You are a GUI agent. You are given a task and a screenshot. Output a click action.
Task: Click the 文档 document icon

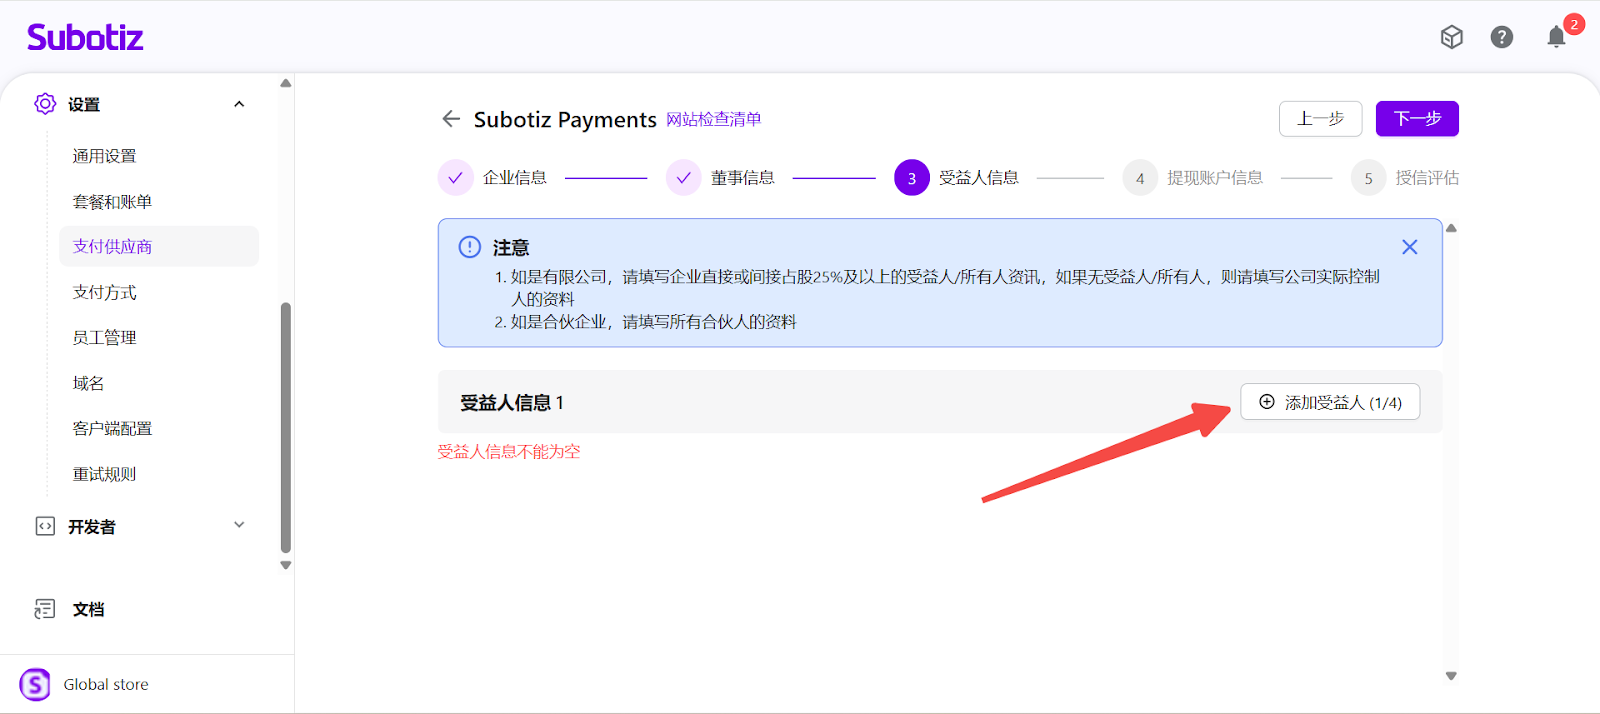click(x=45, y=609)
